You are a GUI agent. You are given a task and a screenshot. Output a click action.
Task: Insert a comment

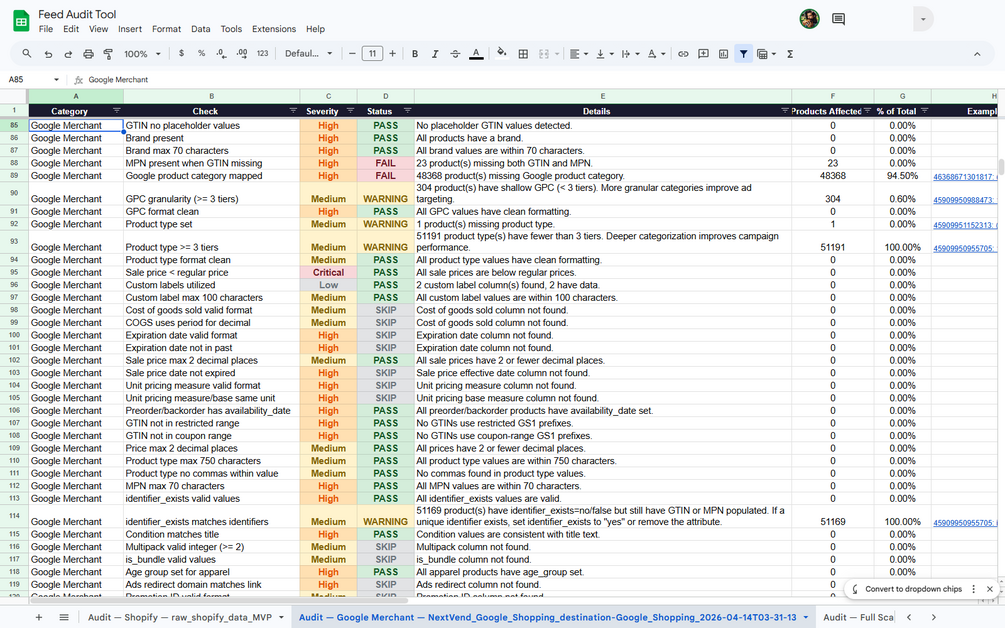[703, 54]
